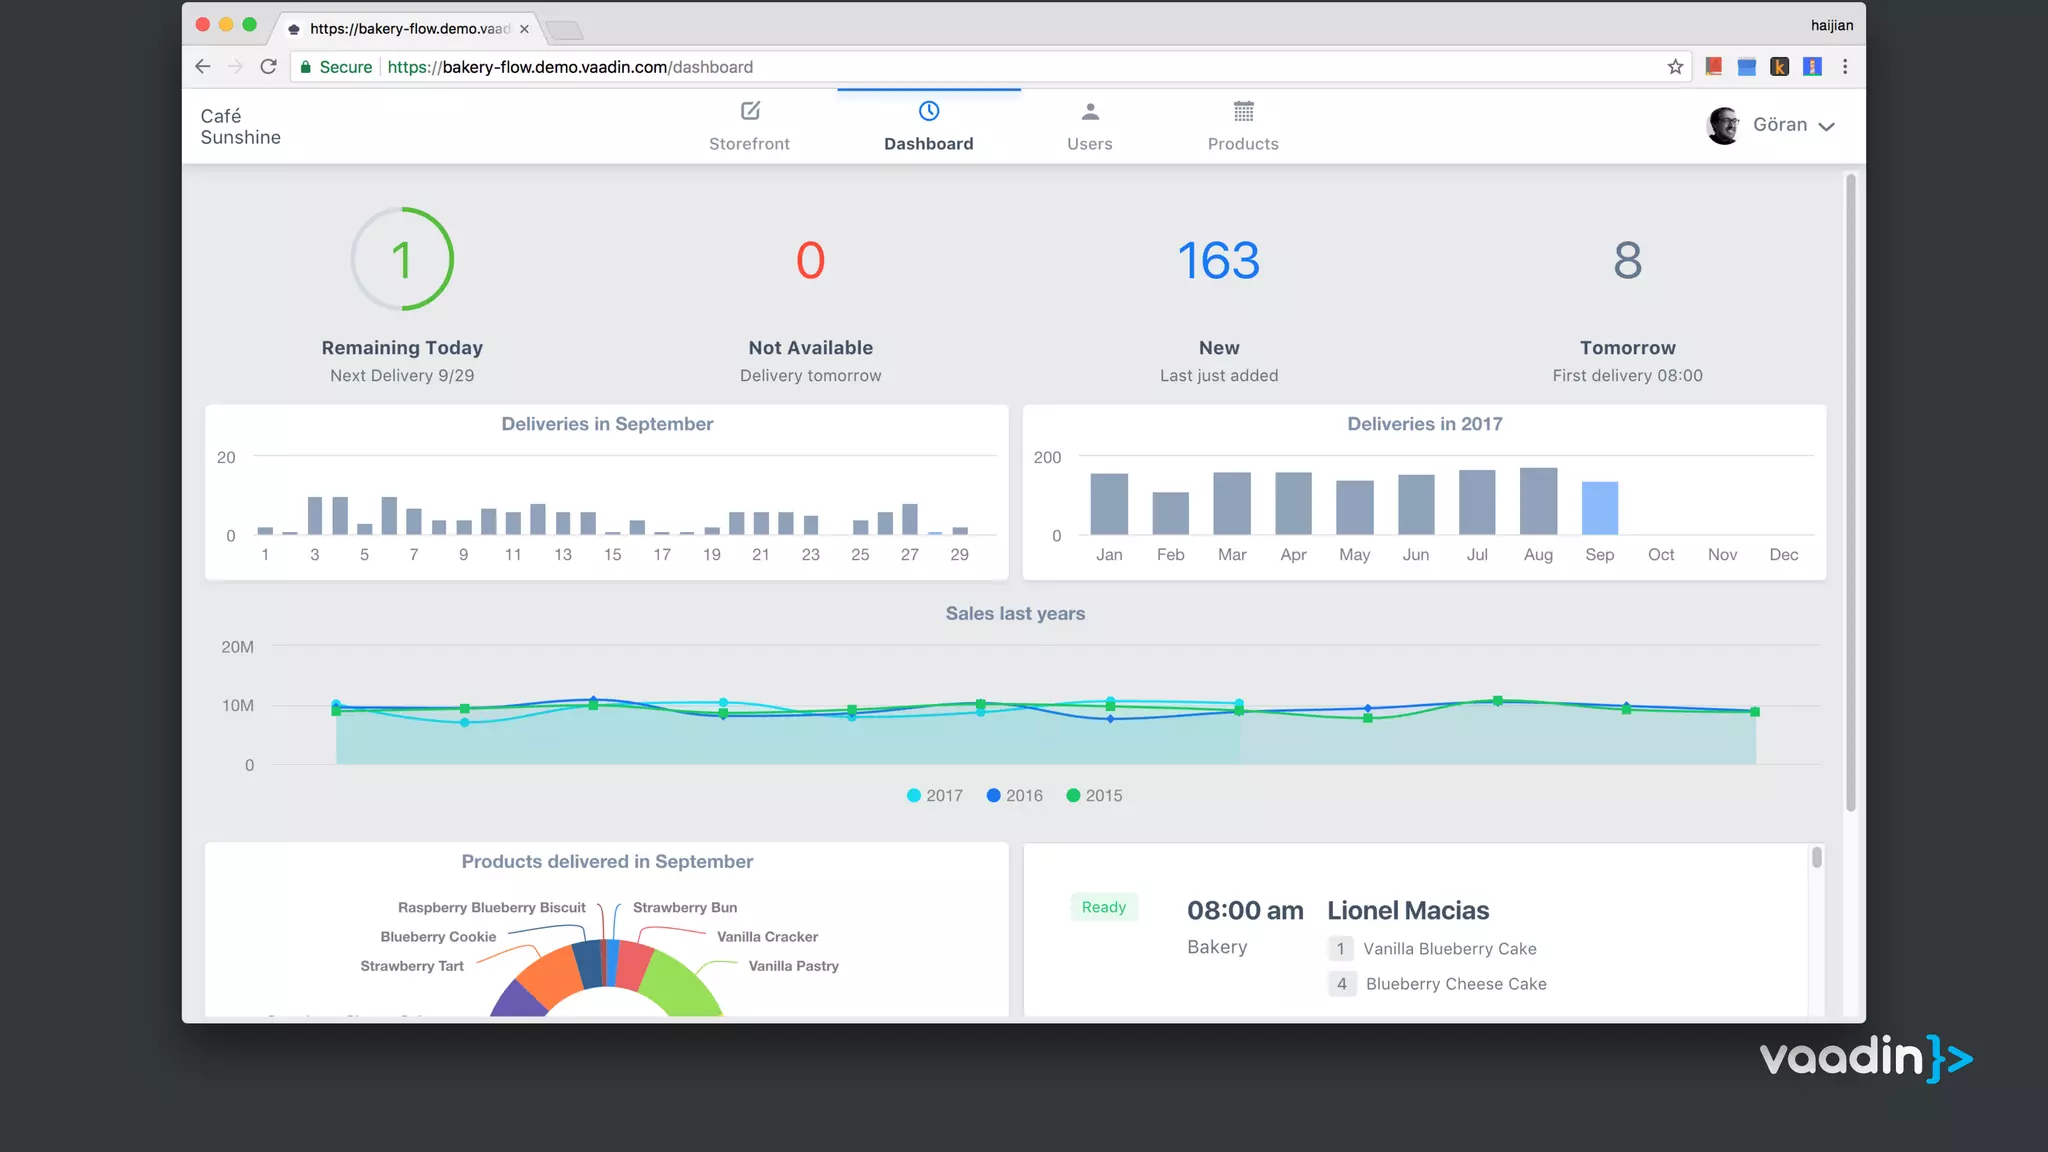Click the Products calendar icon

coord(1243,111)
